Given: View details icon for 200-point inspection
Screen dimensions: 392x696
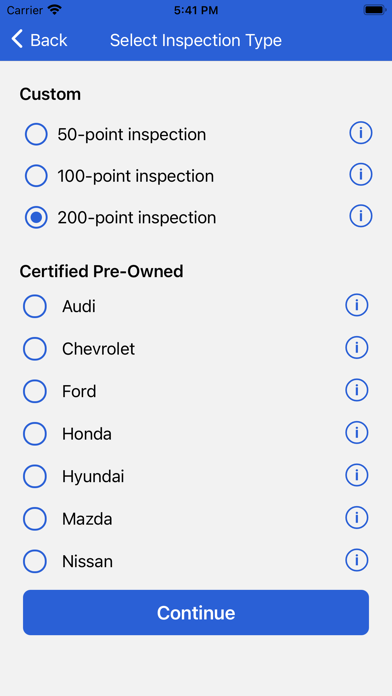Looking at the screenshot, I should point(360,216).
